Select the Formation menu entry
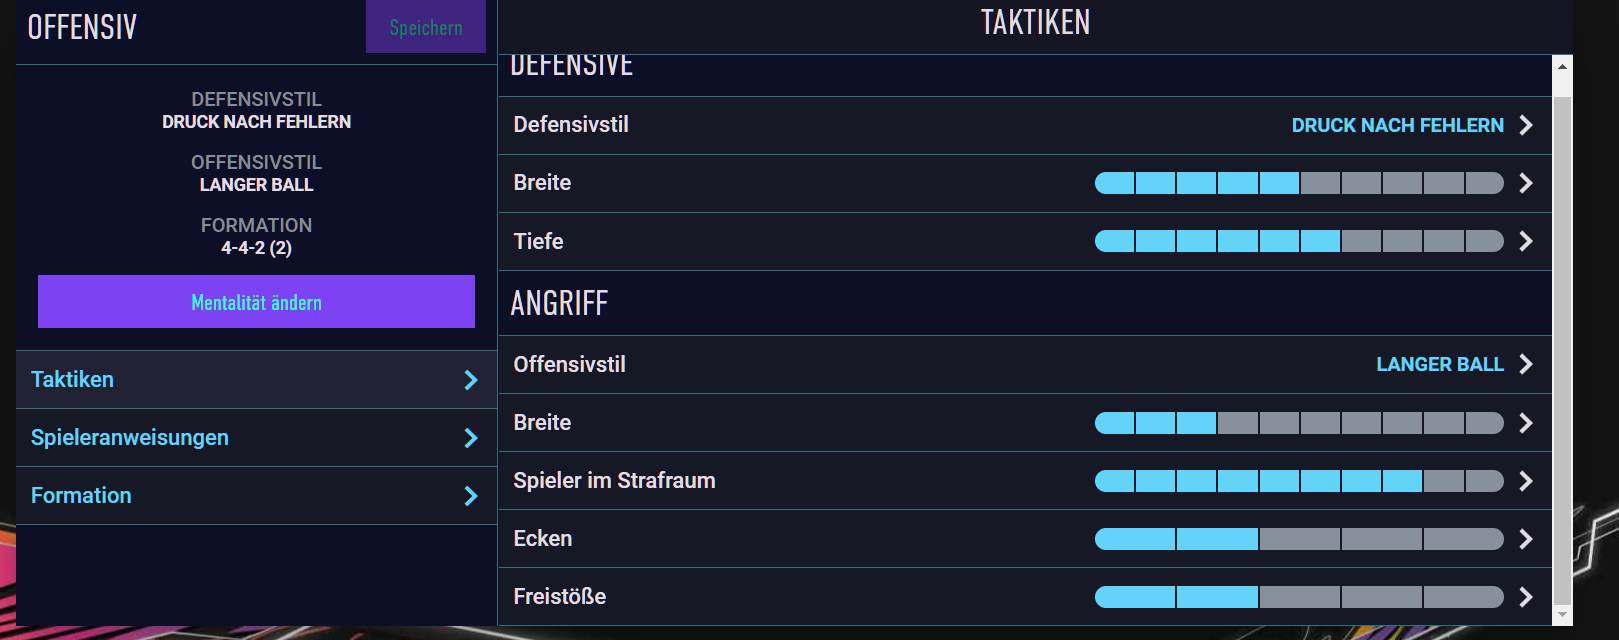1619x640 pixels. point(256,496)
